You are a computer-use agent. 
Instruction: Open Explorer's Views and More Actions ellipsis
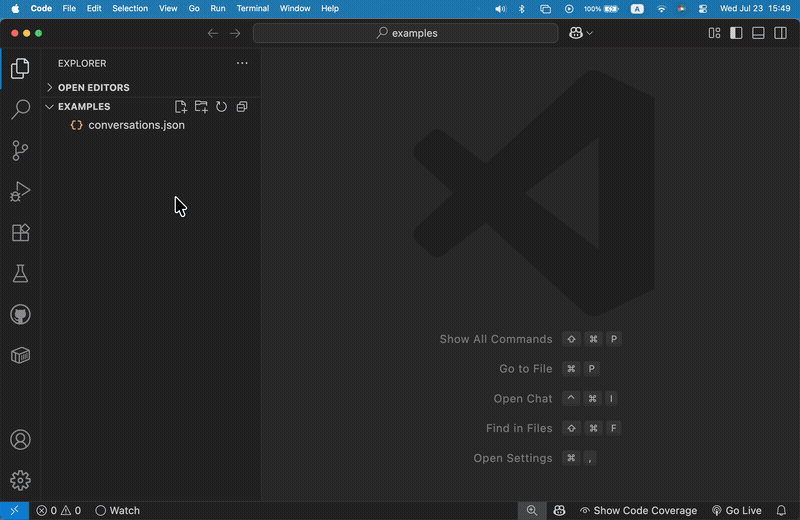[242, 63]
